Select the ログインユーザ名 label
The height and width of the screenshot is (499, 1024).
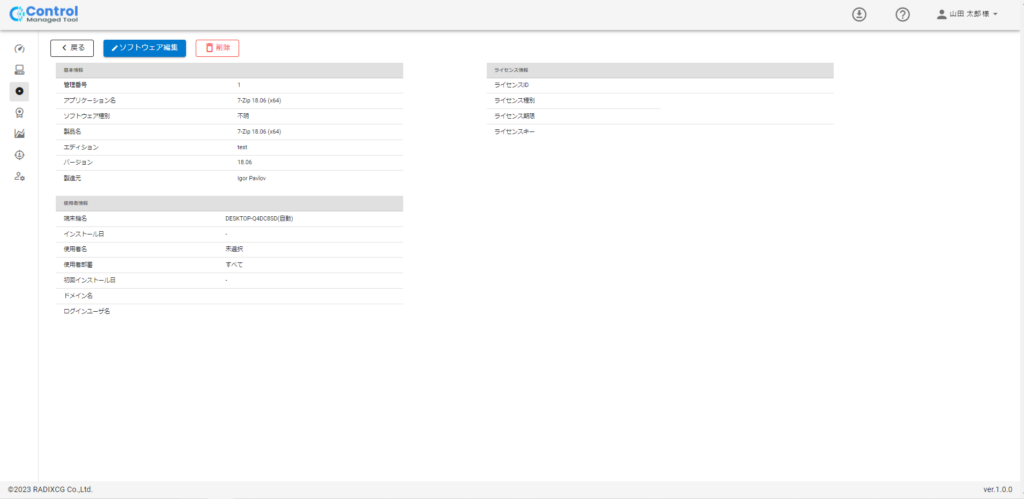pos(87,312)
